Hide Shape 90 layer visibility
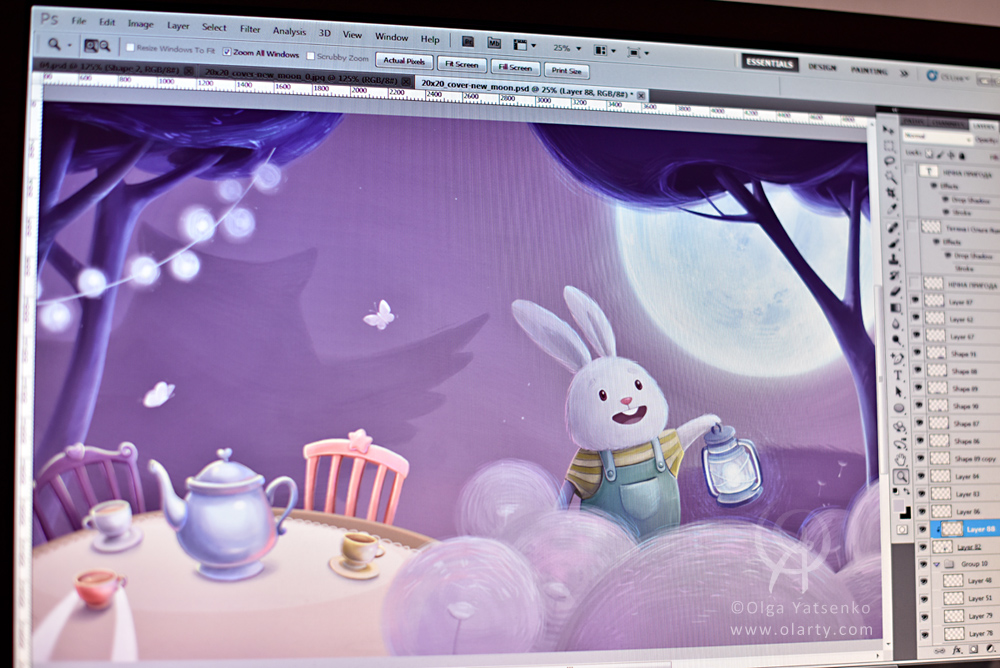Screen dimensions: 1000x668 [x=918, y=405]
